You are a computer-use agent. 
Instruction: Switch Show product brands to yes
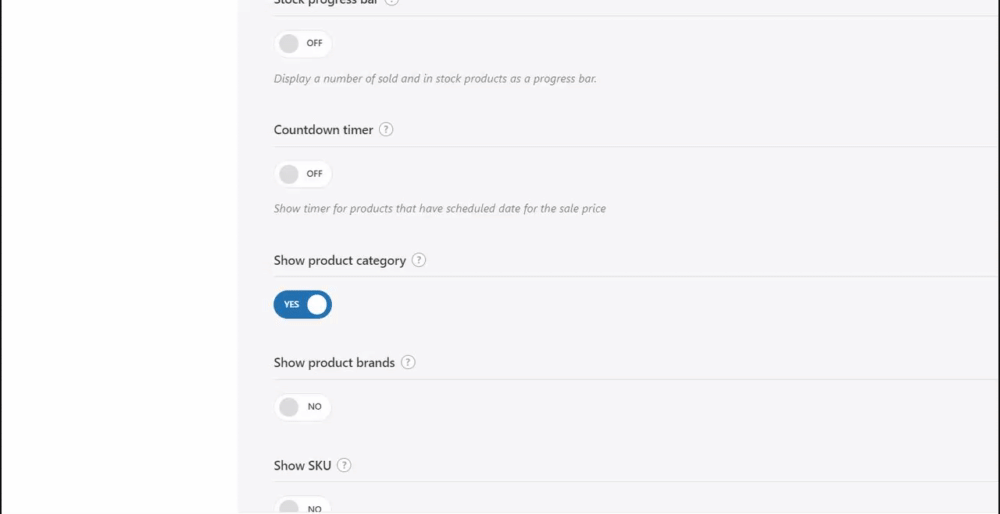(x=302, y=407)
